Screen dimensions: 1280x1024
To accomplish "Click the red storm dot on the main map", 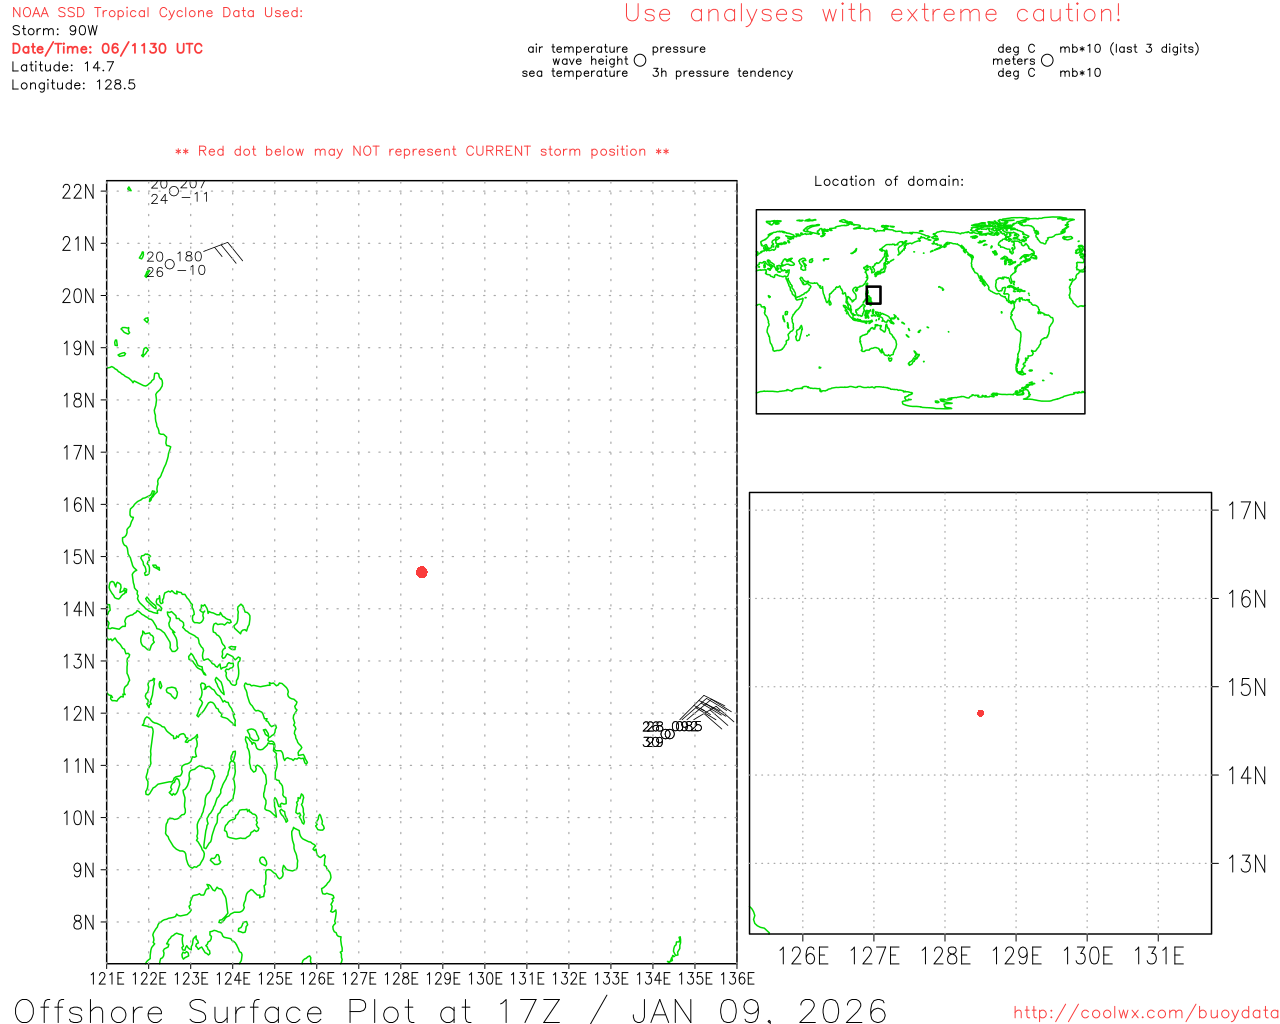I will coord(422,572).
